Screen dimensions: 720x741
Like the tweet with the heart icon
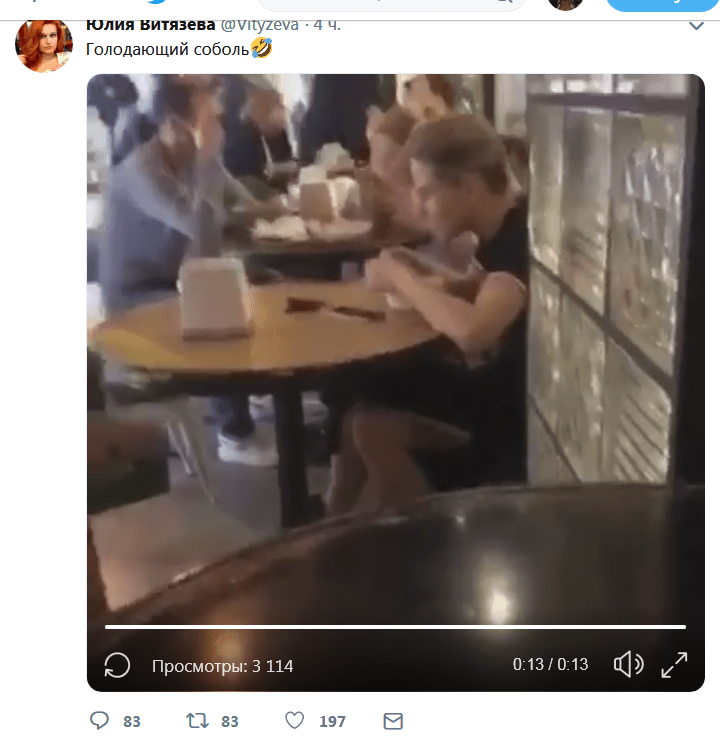[294, 720]
